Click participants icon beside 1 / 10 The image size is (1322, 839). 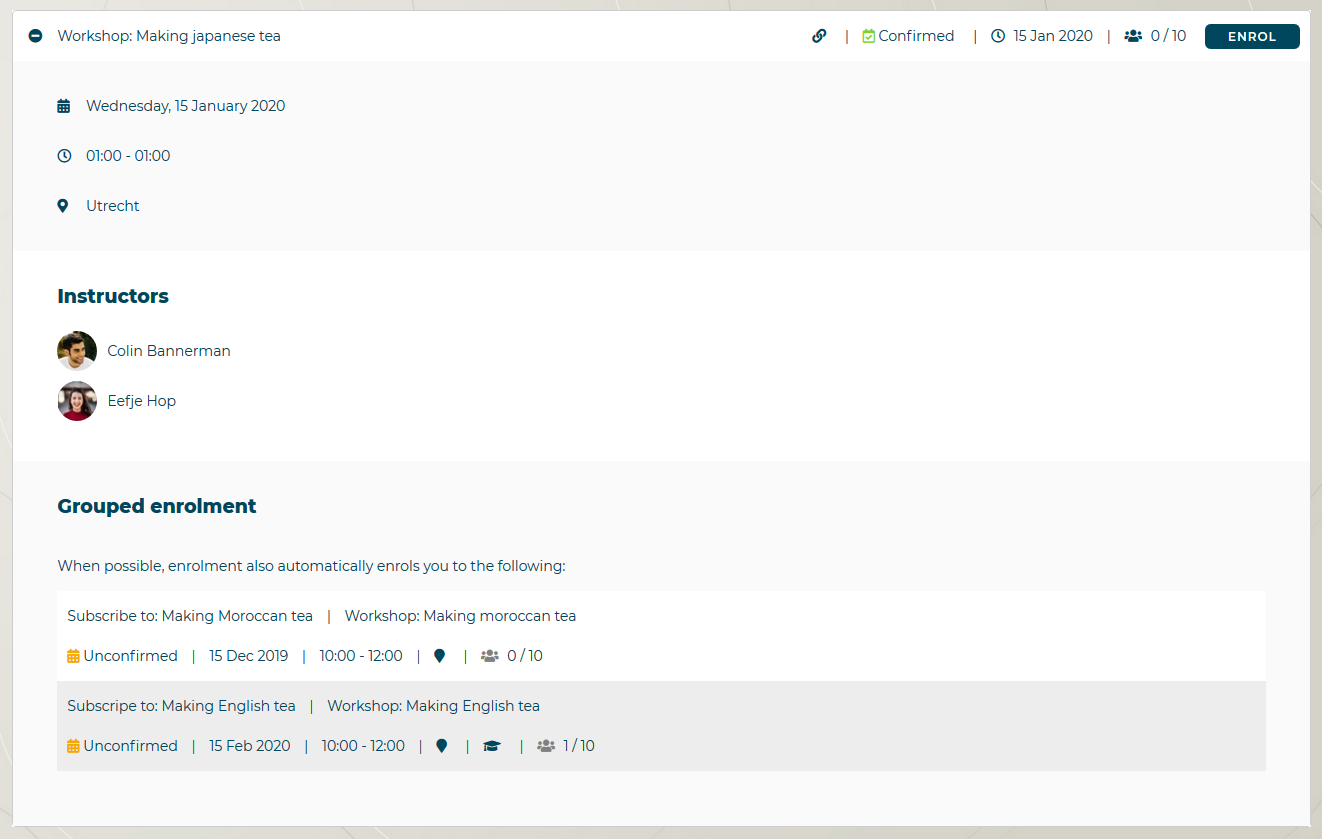coord(545,746)
